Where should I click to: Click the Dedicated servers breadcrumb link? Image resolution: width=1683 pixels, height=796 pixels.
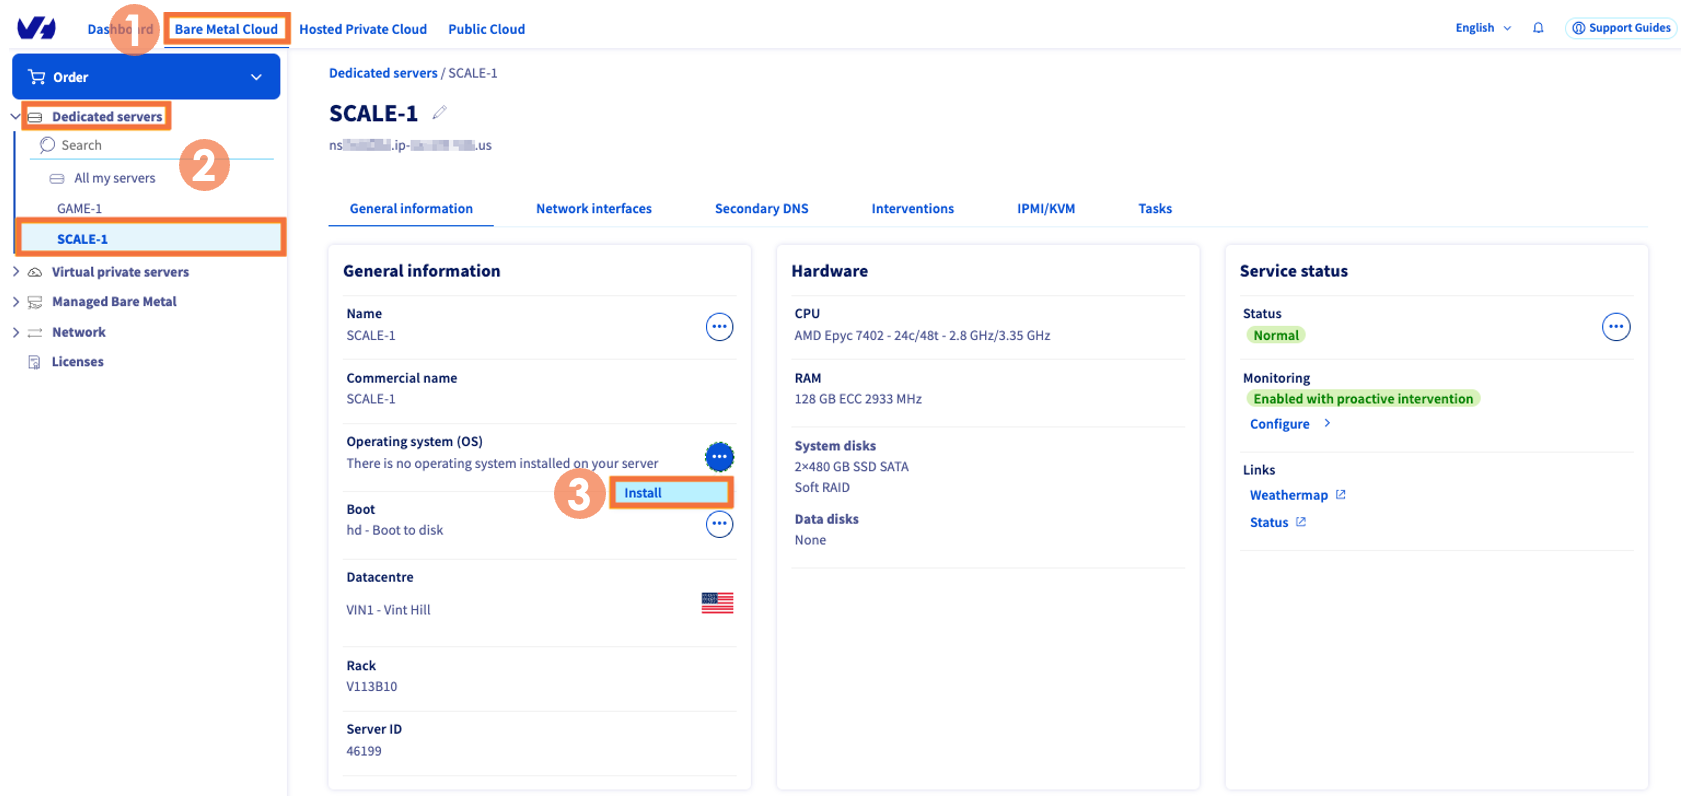[x=383, y=73]
